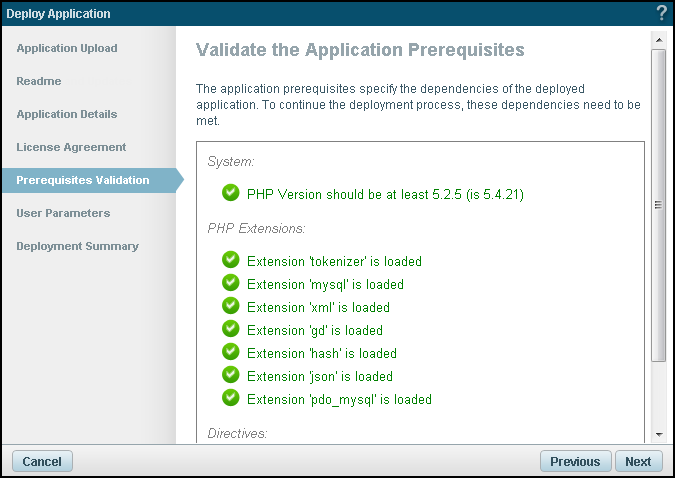Jump to the User Parameters step
The height and width of the screenshot is (478, 675).
coord(63,213)
